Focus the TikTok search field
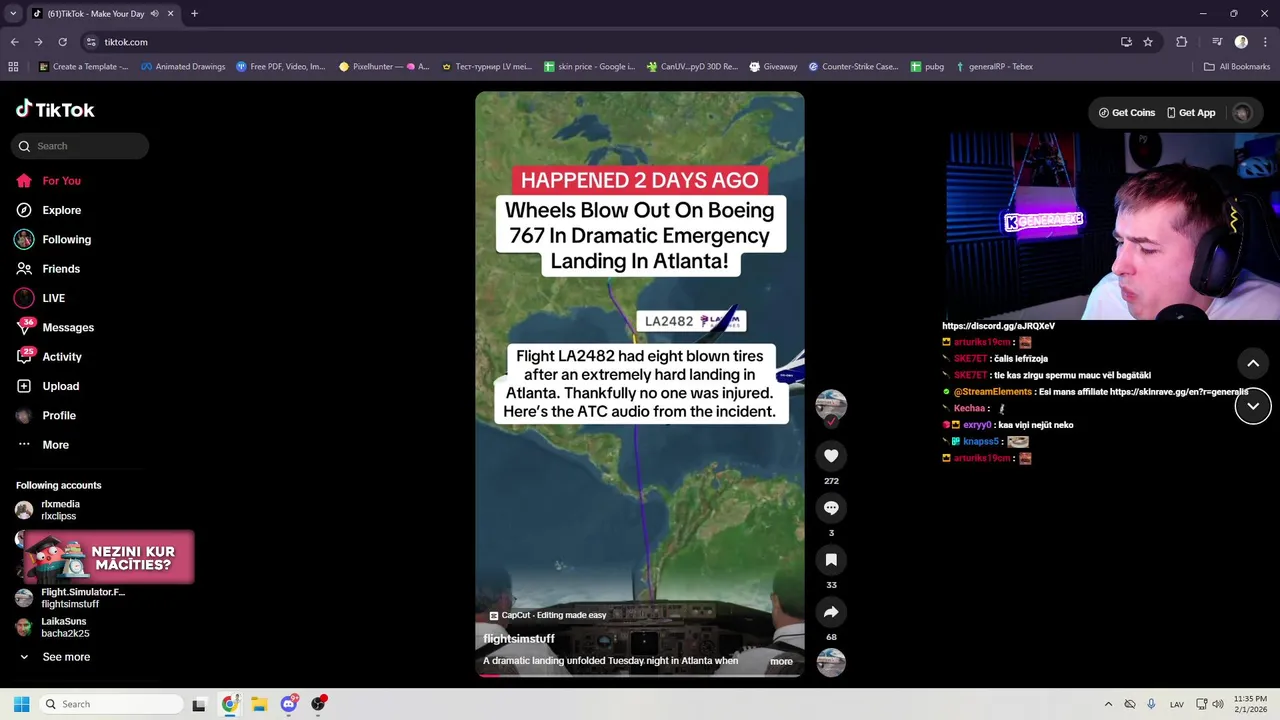Screen dimensions: 1280x720 pos(80,146)
